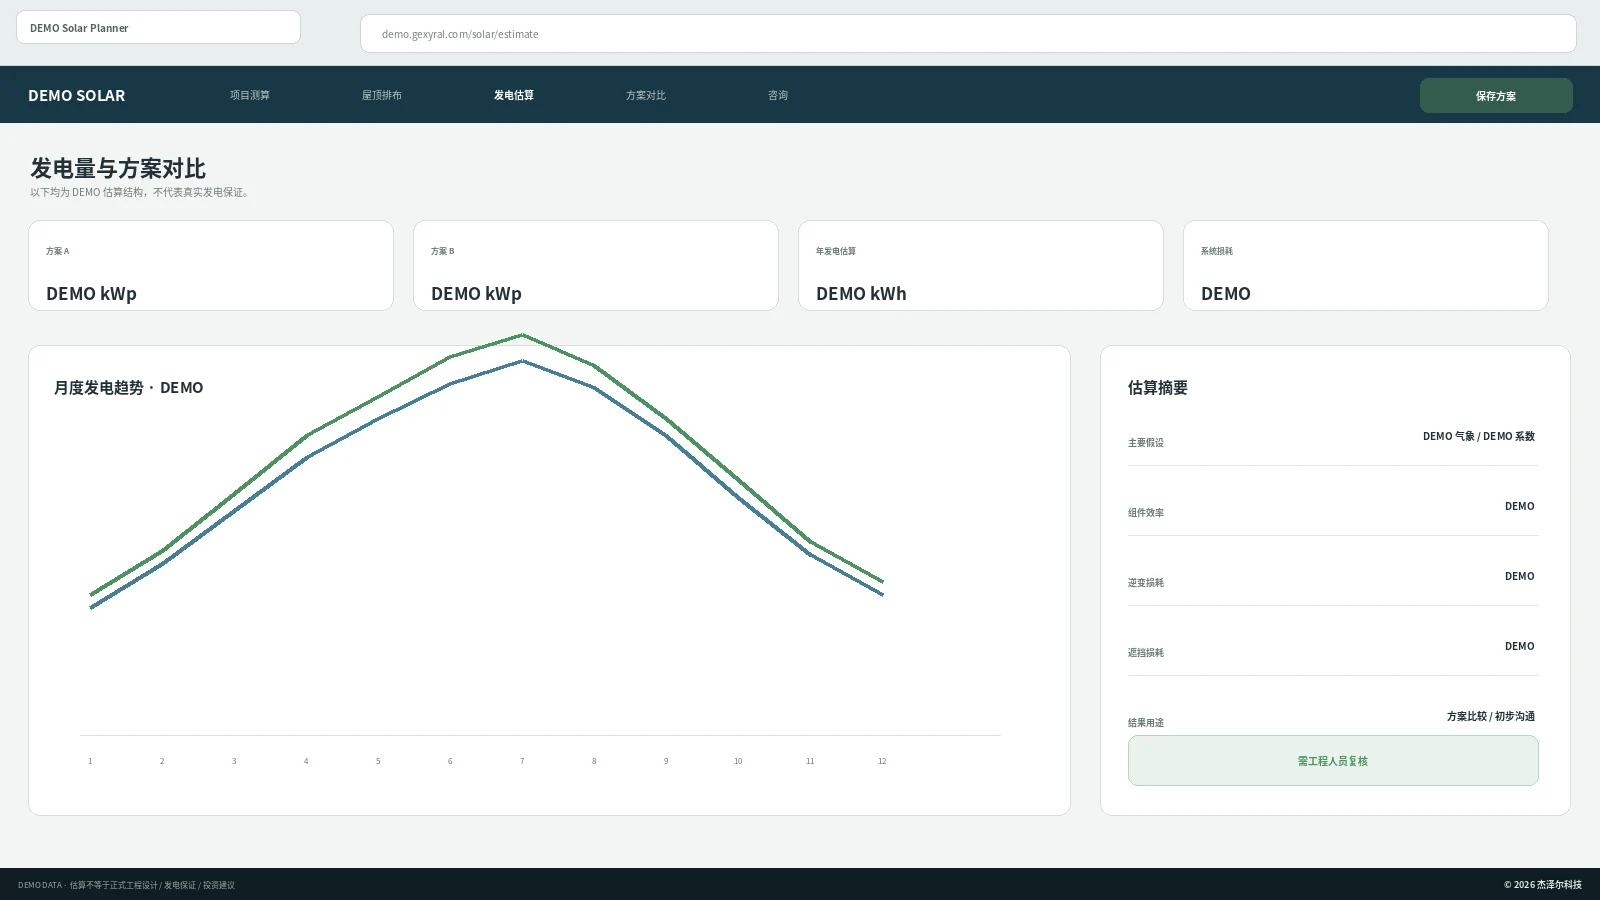
Task: Click the 估算摘要 heading
Action: 1158,388
